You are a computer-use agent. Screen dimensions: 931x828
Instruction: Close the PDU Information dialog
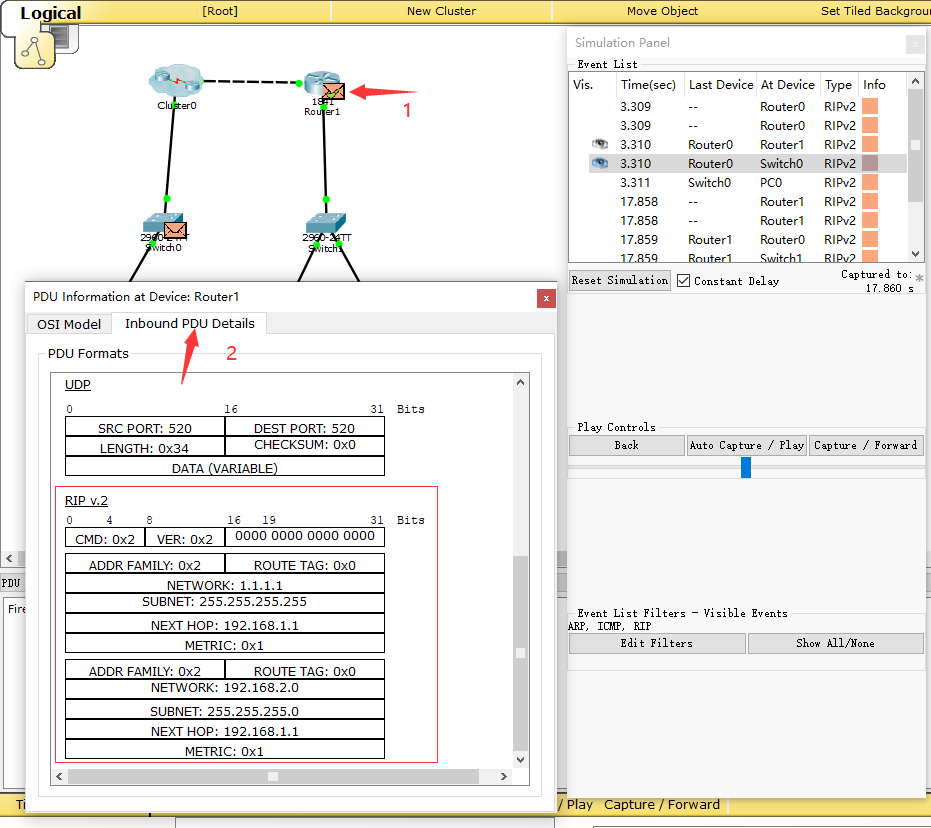pos(546,298)
